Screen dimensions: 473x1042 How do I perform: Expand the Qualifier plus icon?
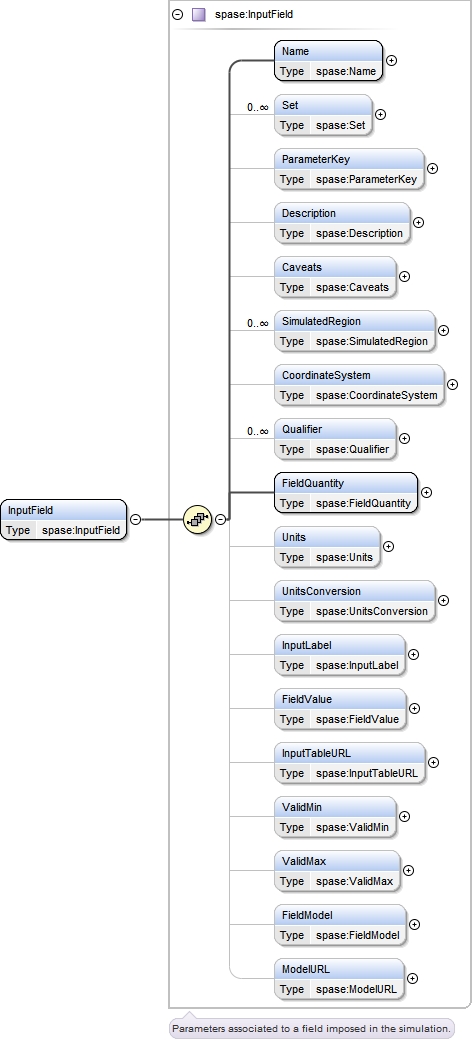point(404,439)
